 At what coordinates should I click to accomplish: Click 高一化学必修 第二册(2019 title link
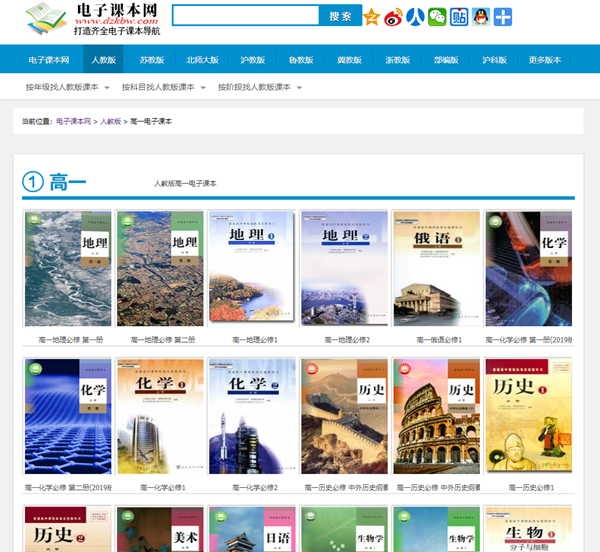click(68, 488)
